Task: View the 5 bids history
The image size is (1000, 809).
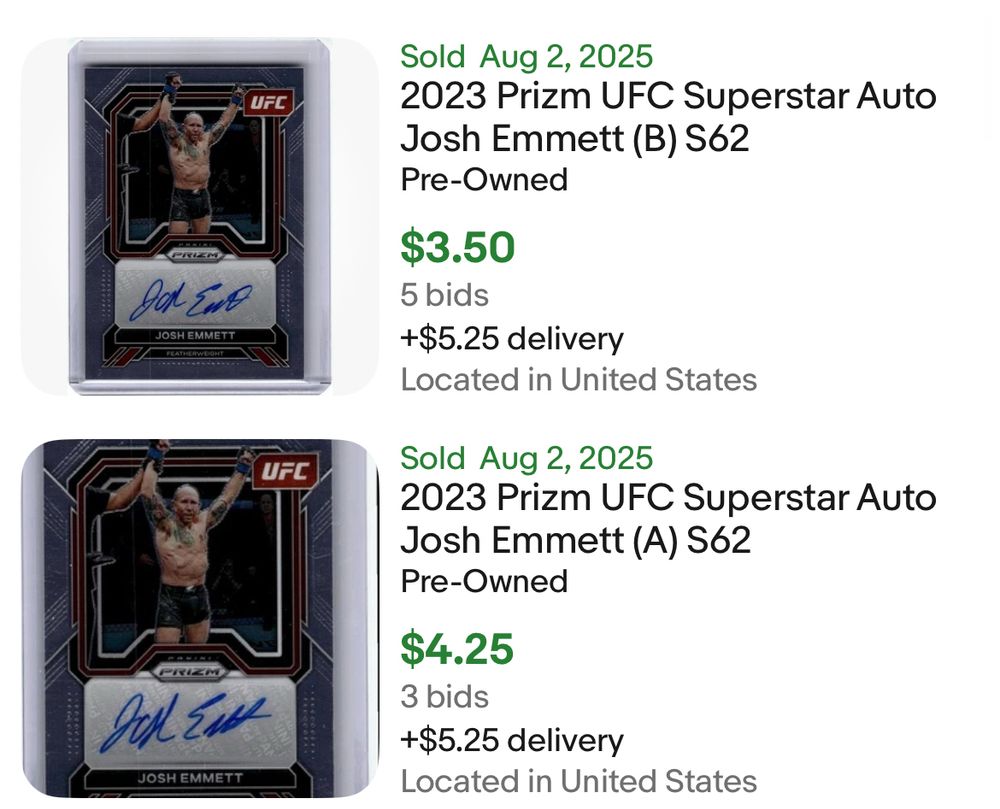Action: coord(445,295)
